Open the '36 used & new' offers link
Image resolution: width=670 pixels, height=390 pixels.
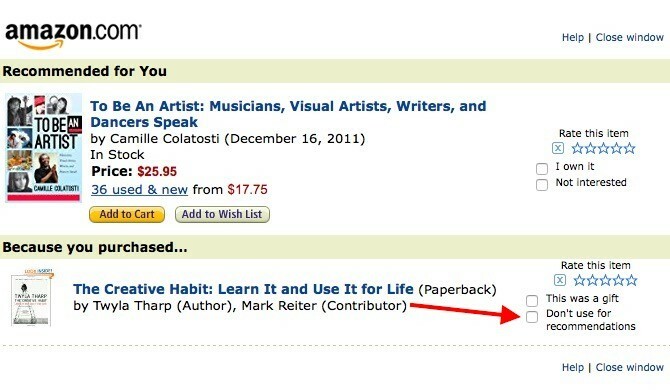pos(139,189)
